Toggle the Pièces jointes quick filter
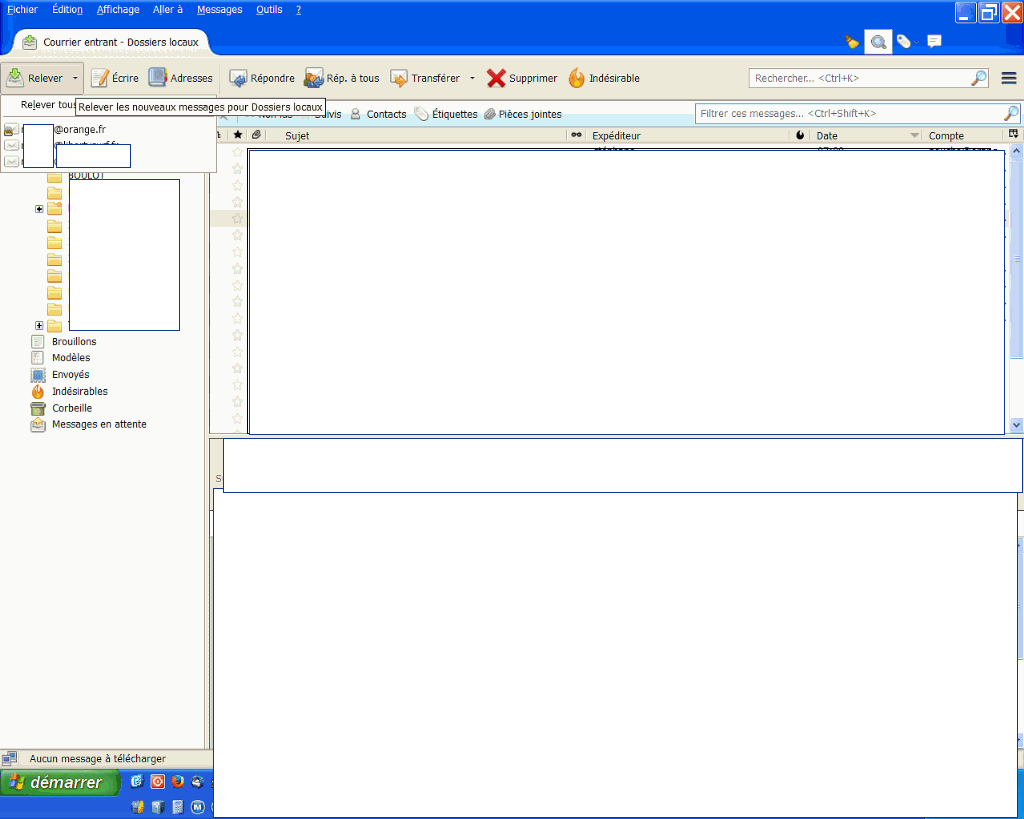 [x=522, y=114]
